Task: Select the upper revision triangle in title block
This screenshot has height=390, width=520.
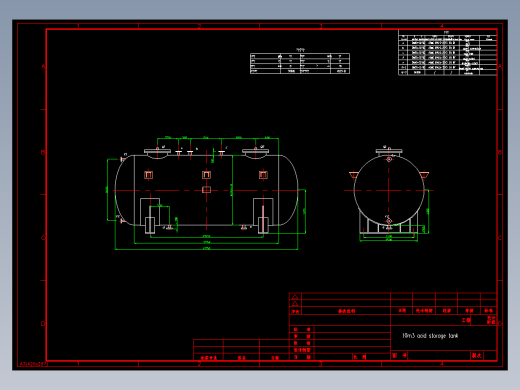Action: pos(295,297)
